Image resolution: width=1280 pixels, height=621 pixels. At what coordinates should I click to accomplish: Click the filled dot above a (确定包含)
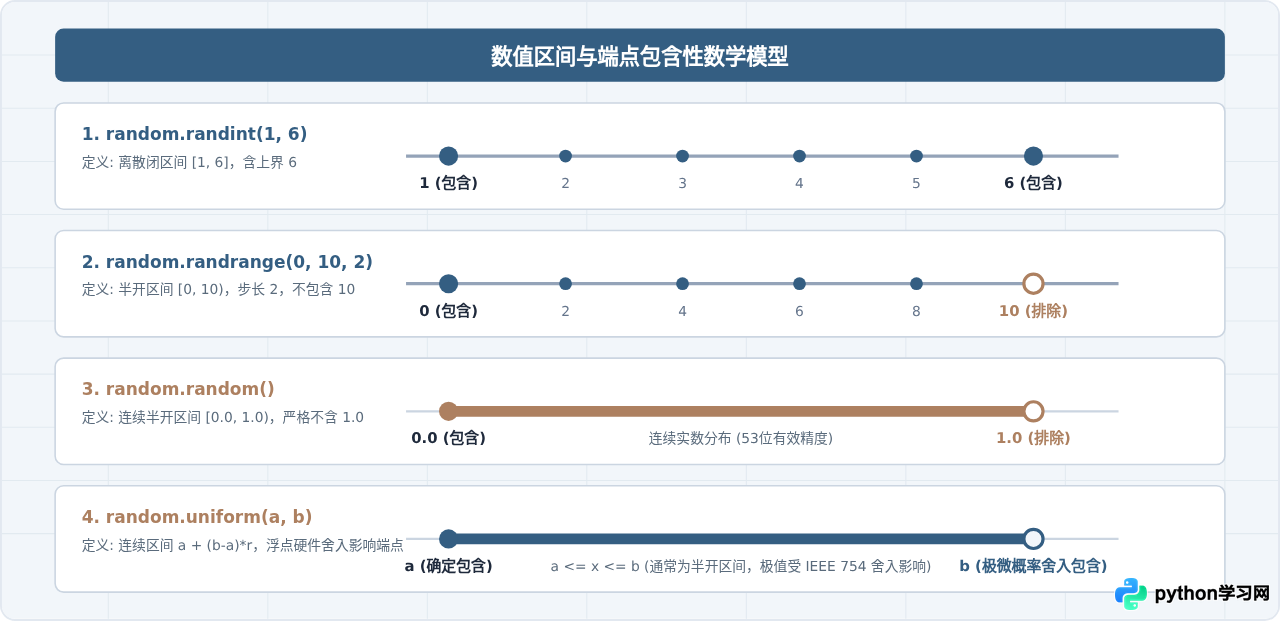pyautogui.click(x=448, y=539)
